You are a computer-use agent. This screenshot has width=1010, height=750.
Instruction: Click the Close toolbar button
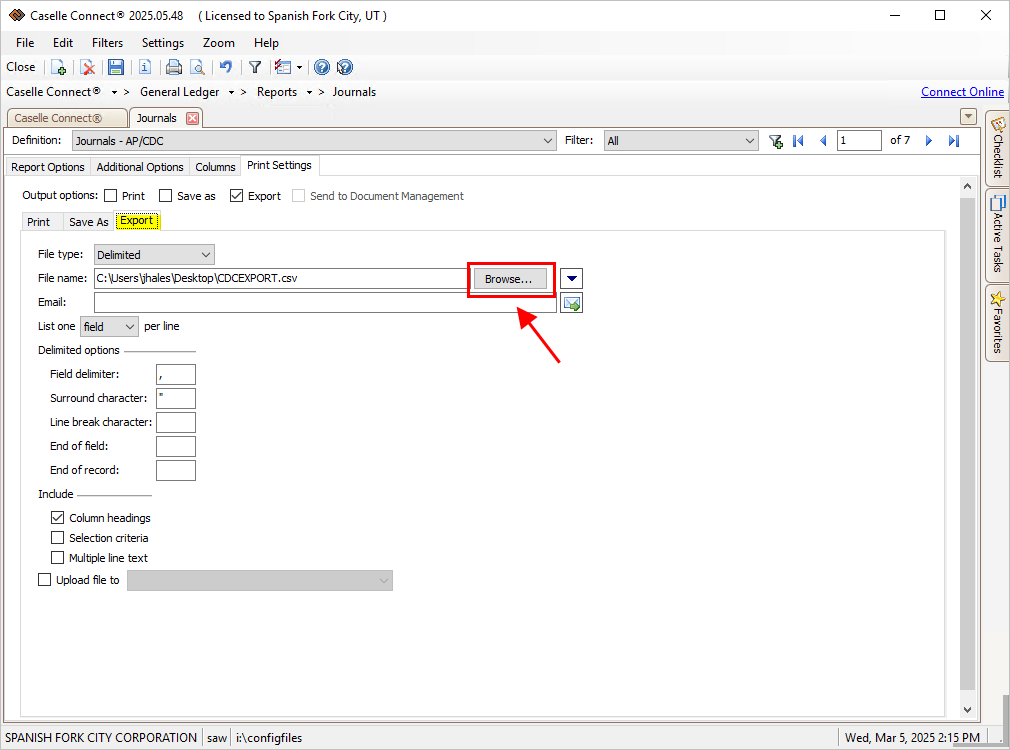tap(21, 67)
